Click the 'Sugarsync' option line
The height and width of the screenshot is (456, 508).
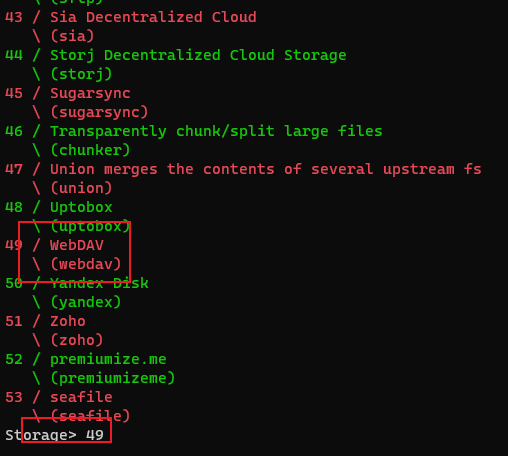click(x=68, y=93)
